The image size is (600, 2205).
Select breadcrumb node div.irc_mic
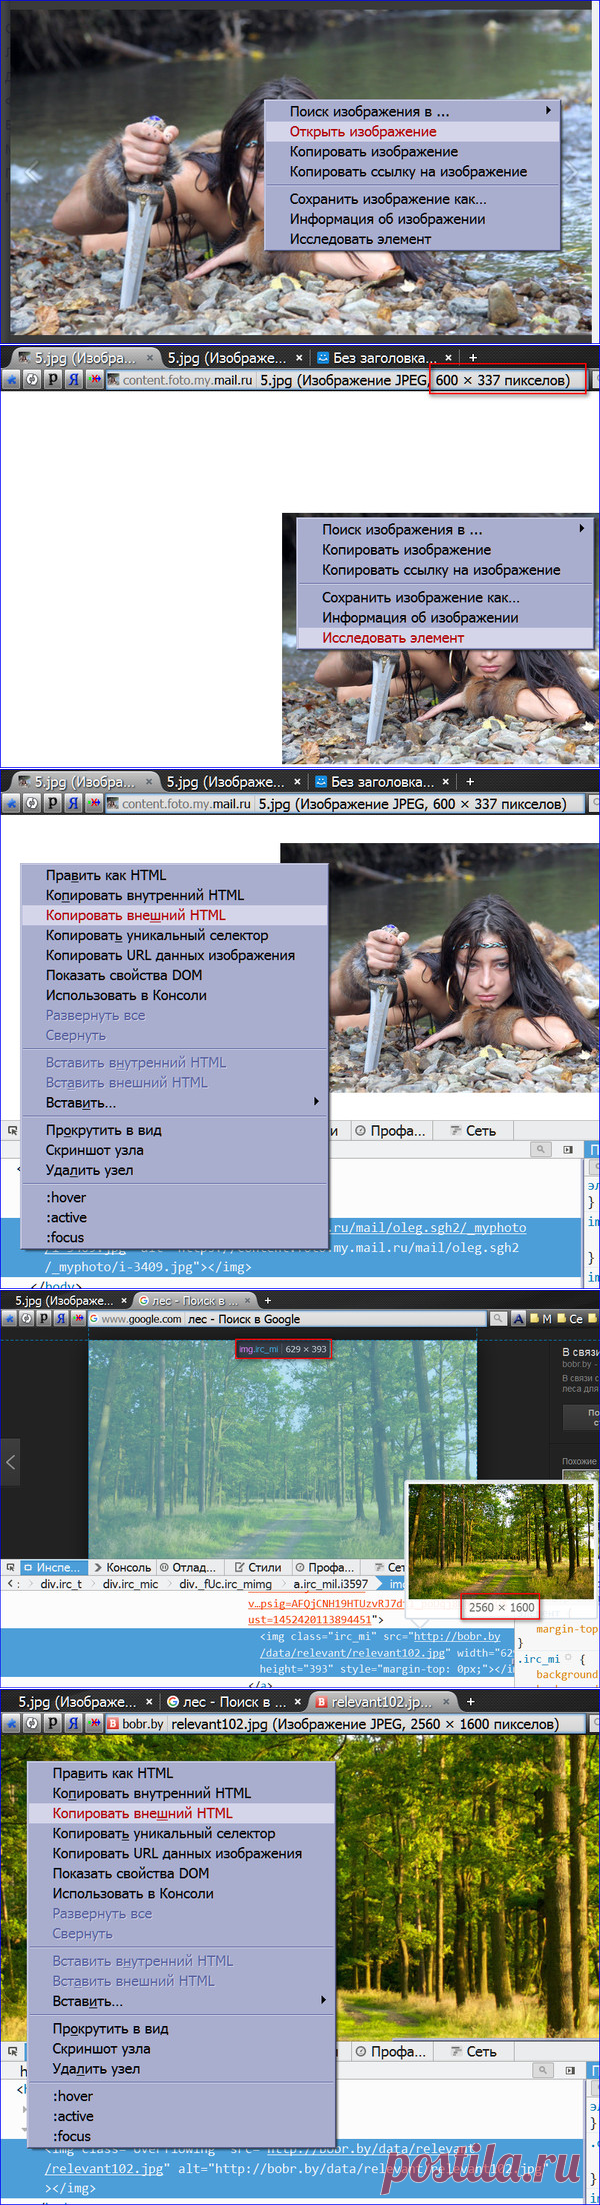(x=130, y=1584)
